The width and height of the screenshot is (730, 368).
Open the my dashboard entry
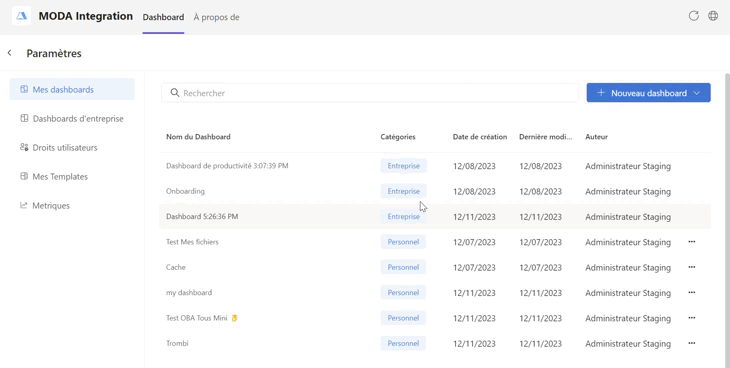189,293
